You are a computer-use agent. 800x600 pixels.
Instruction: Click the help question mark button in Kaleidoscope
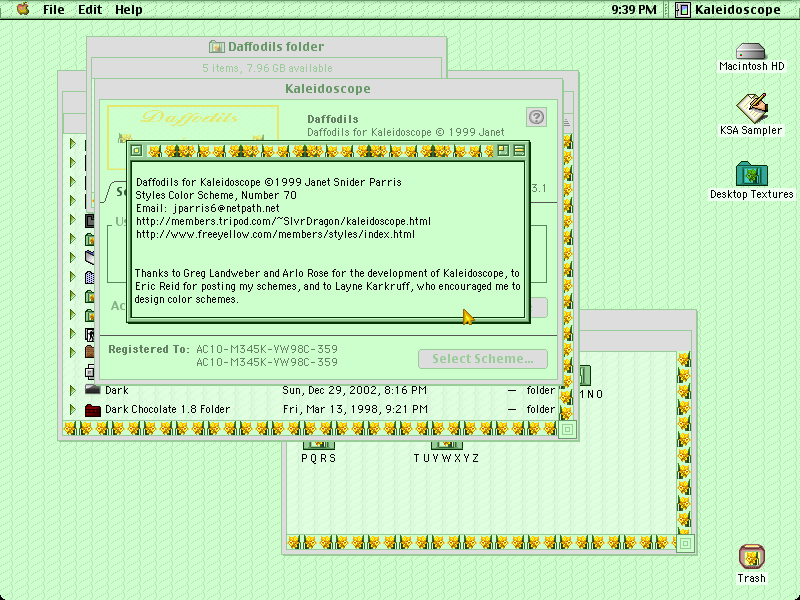[x=536, y=117]
